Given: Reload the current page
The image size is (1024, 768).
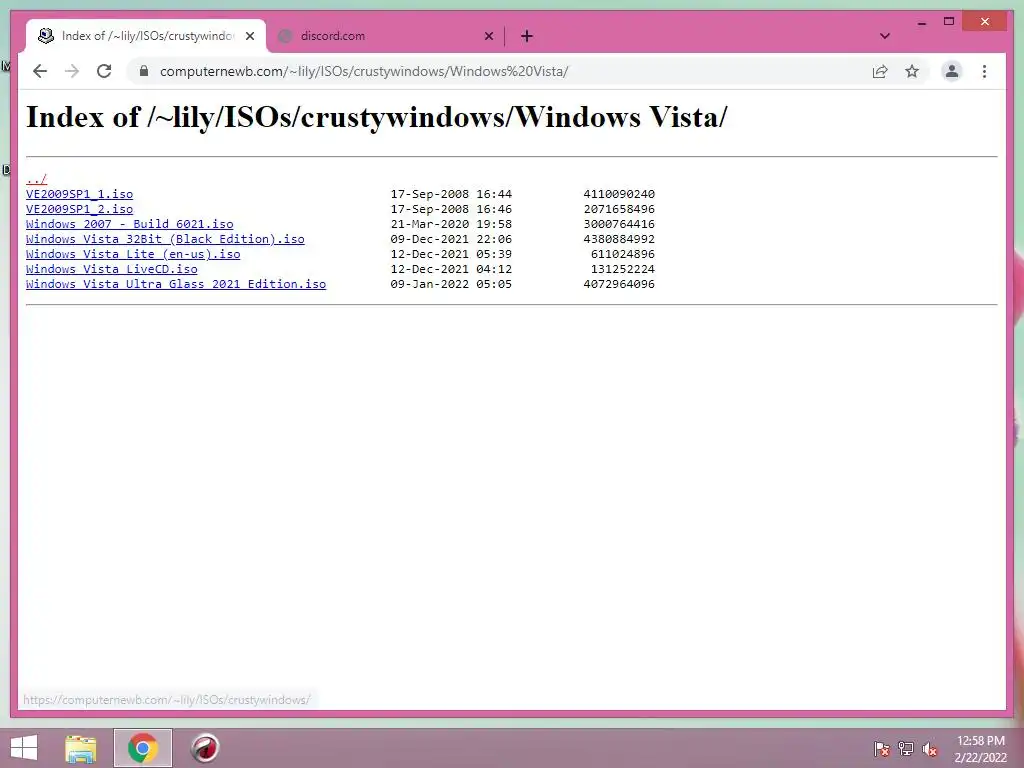Looking at the screenshot, I should 104,71.
